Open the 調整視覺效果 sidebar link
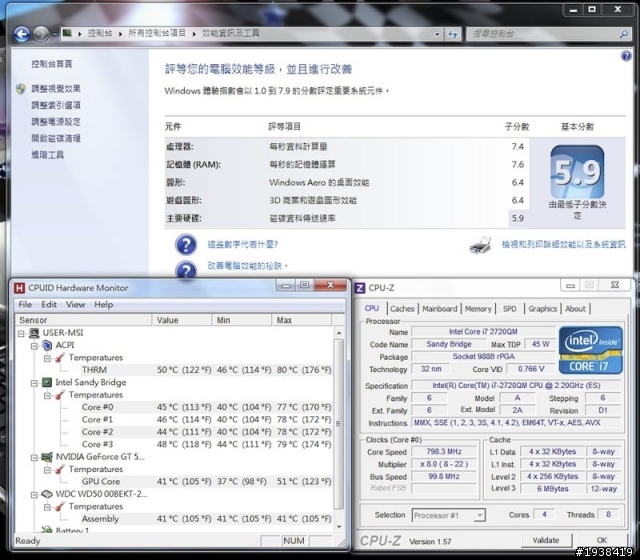 [x=56, y=89]
